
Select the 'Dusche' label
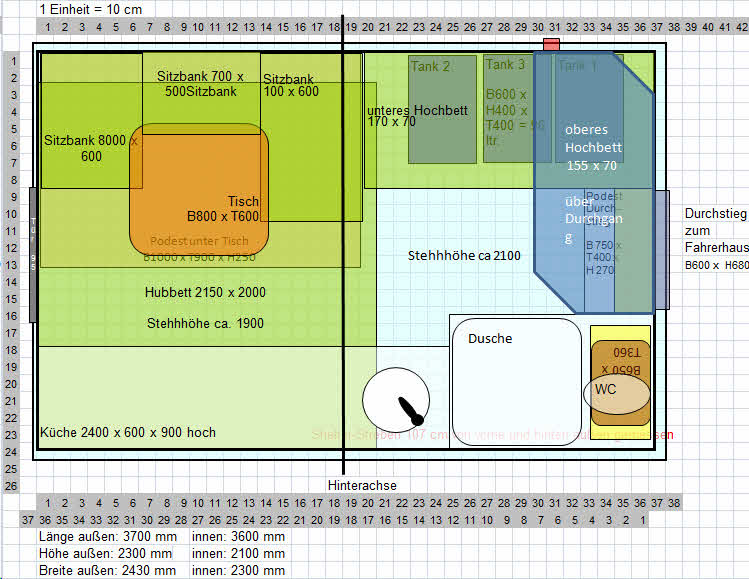tap(490, 339)
